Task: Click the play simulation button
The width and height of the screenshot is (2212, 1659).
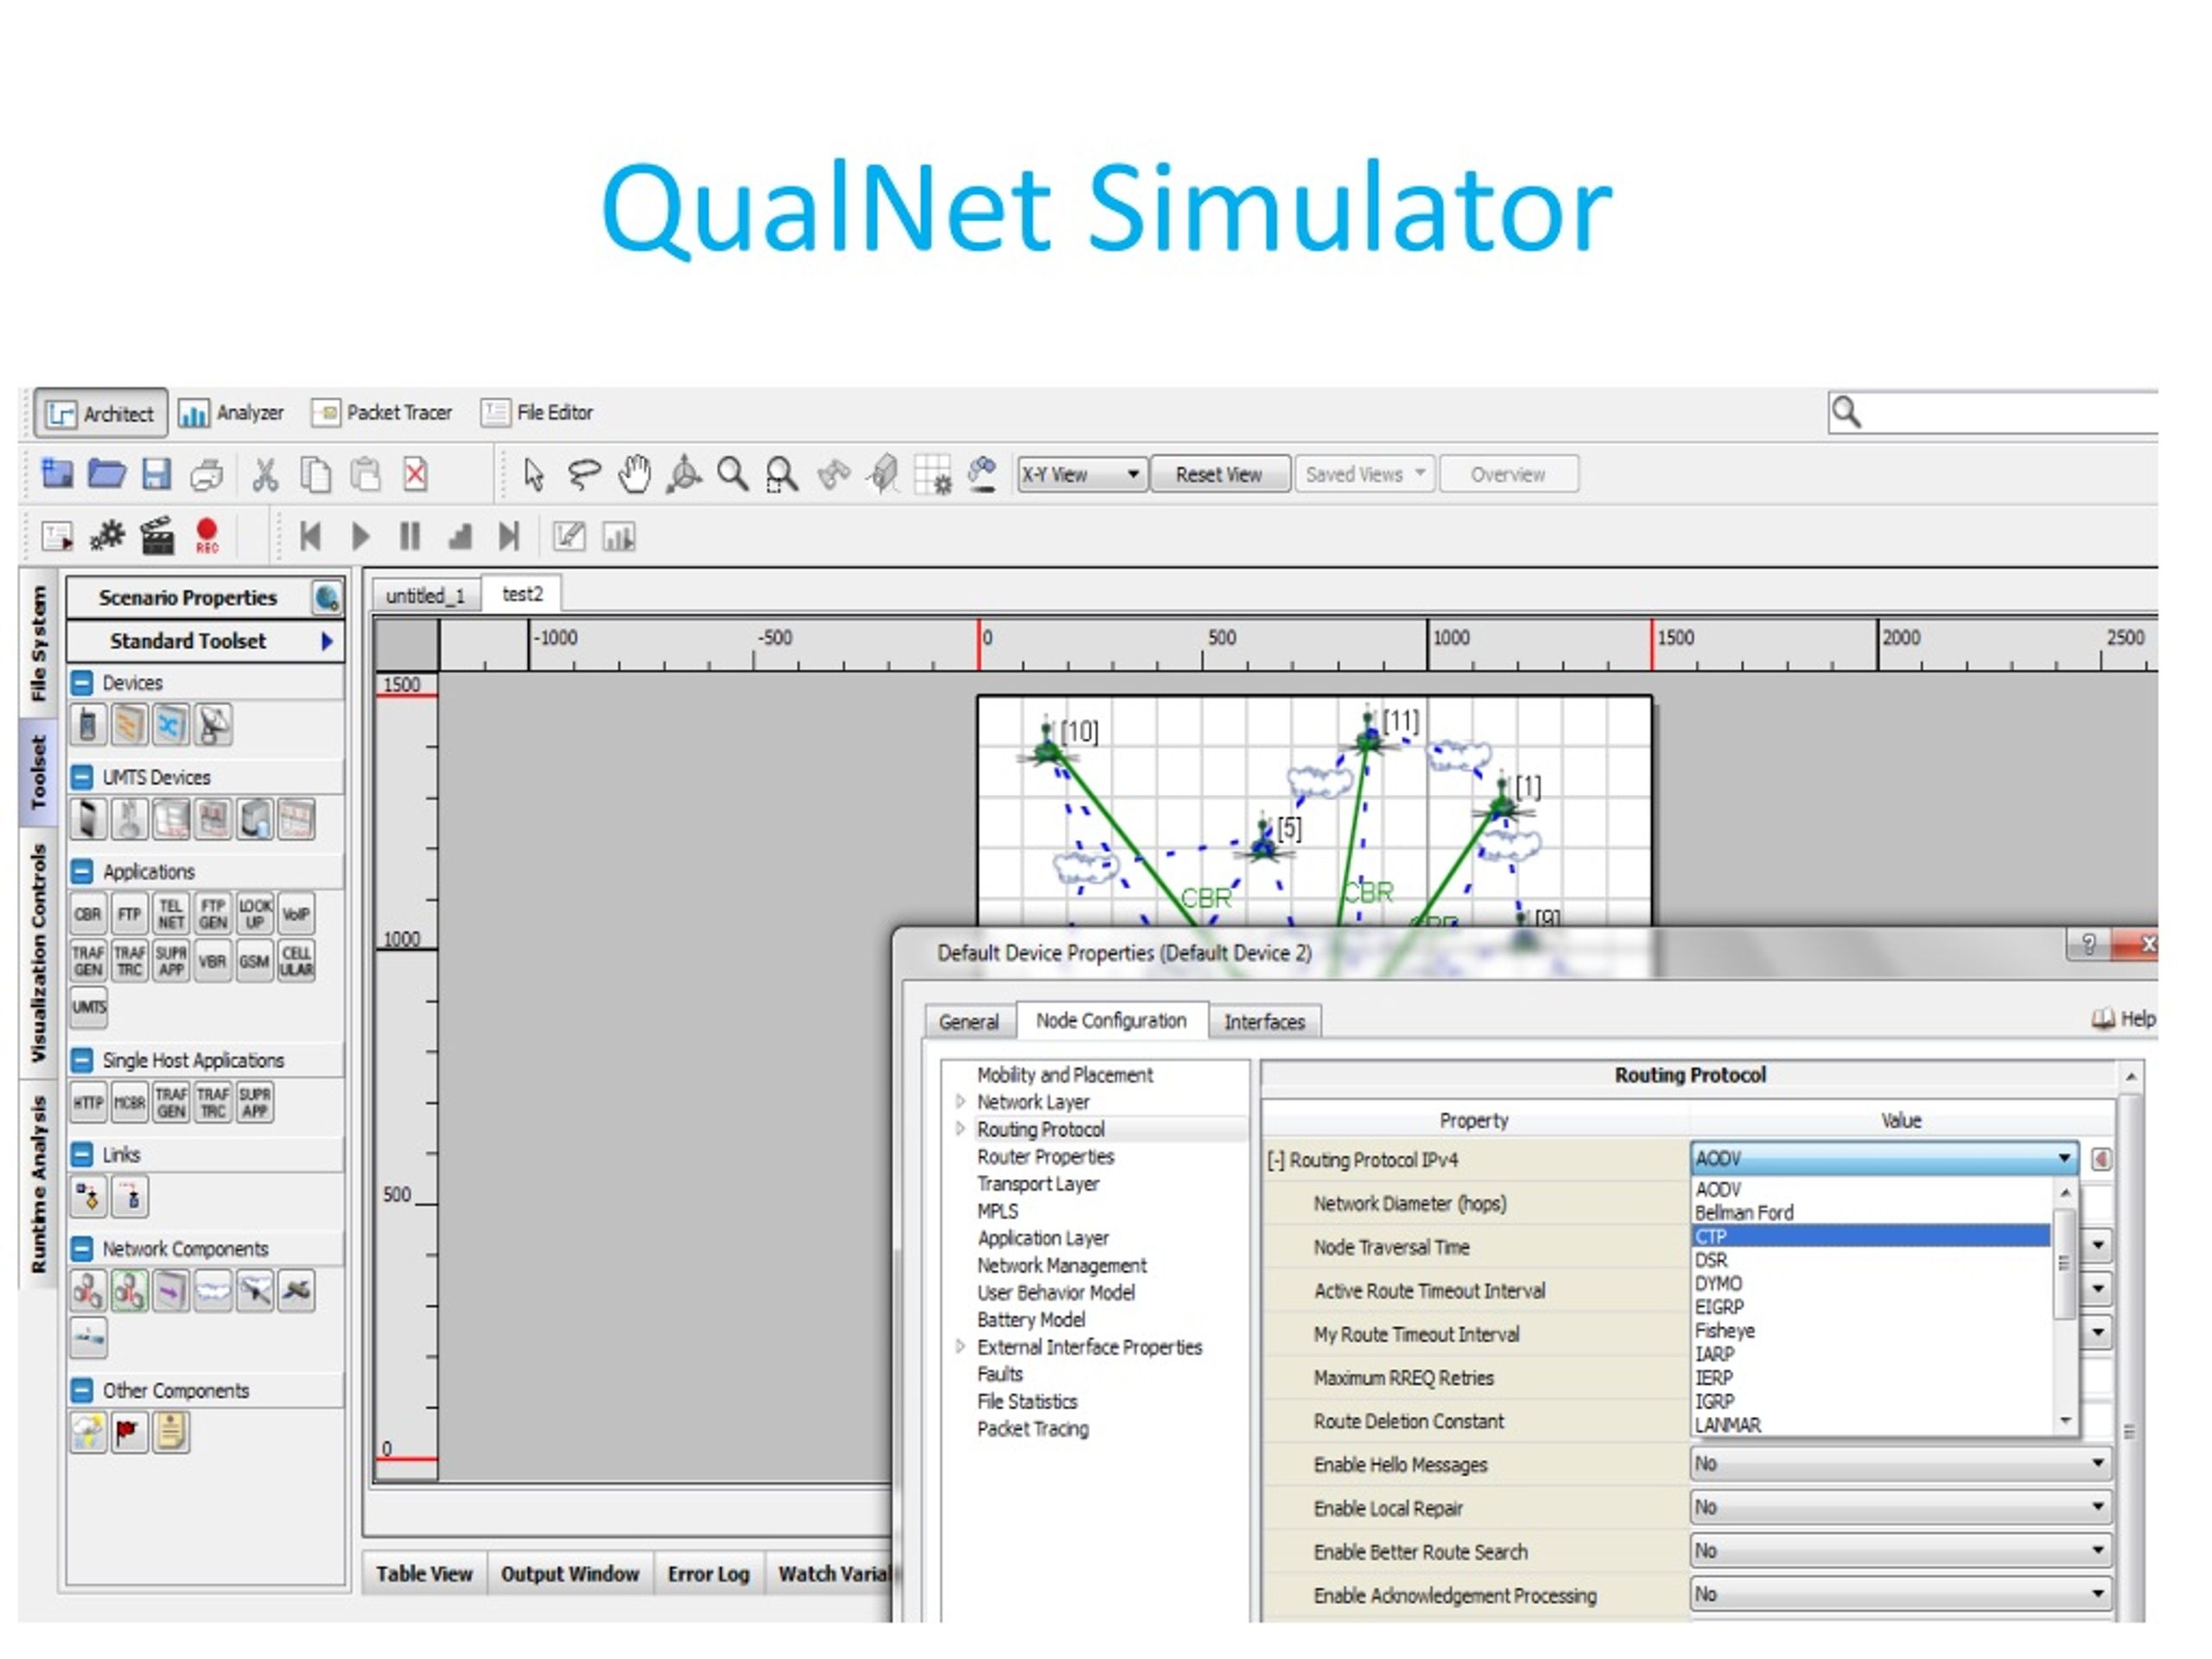Action: coord(361,537)
